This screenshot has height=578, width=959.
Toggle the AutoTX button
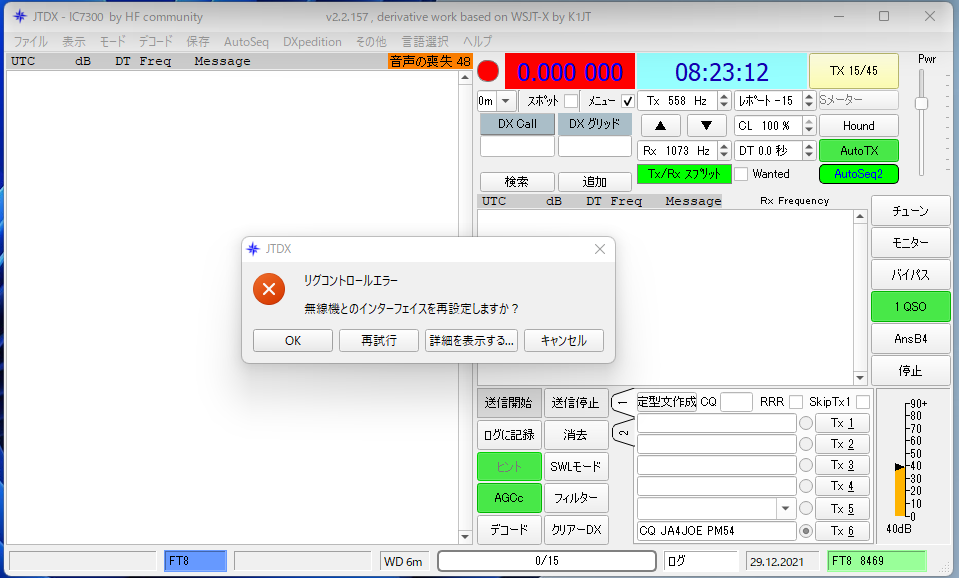(859, 150)
